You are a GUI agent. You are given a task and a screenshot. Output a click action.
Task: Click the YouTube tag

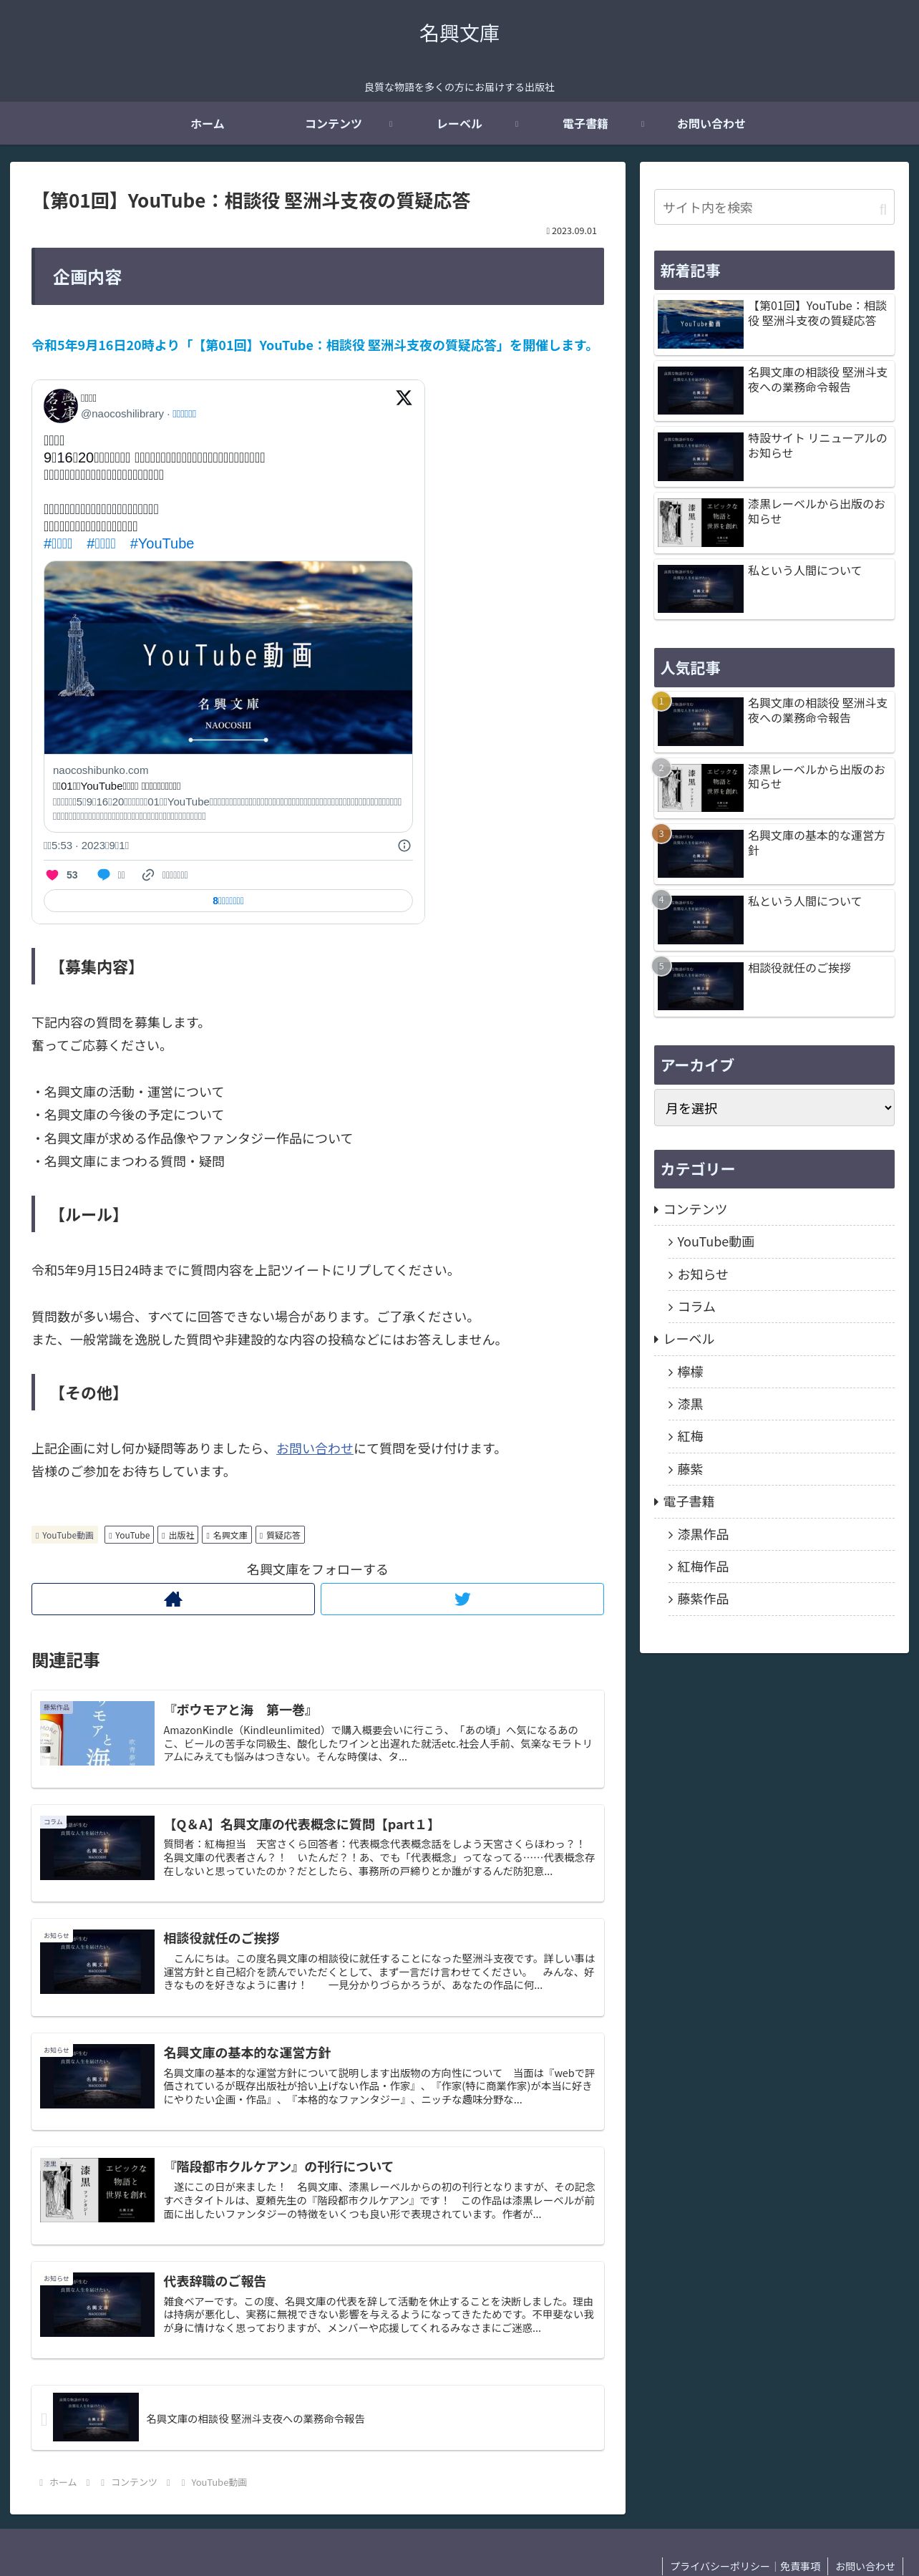[129, 1535]
